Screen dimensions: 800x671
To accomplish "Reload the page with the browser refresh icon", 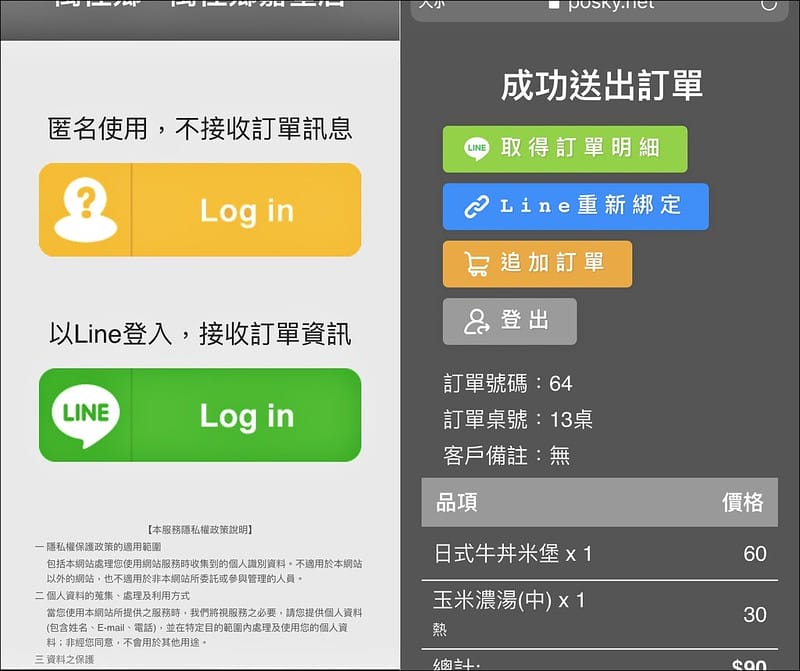I will point(768,5).
